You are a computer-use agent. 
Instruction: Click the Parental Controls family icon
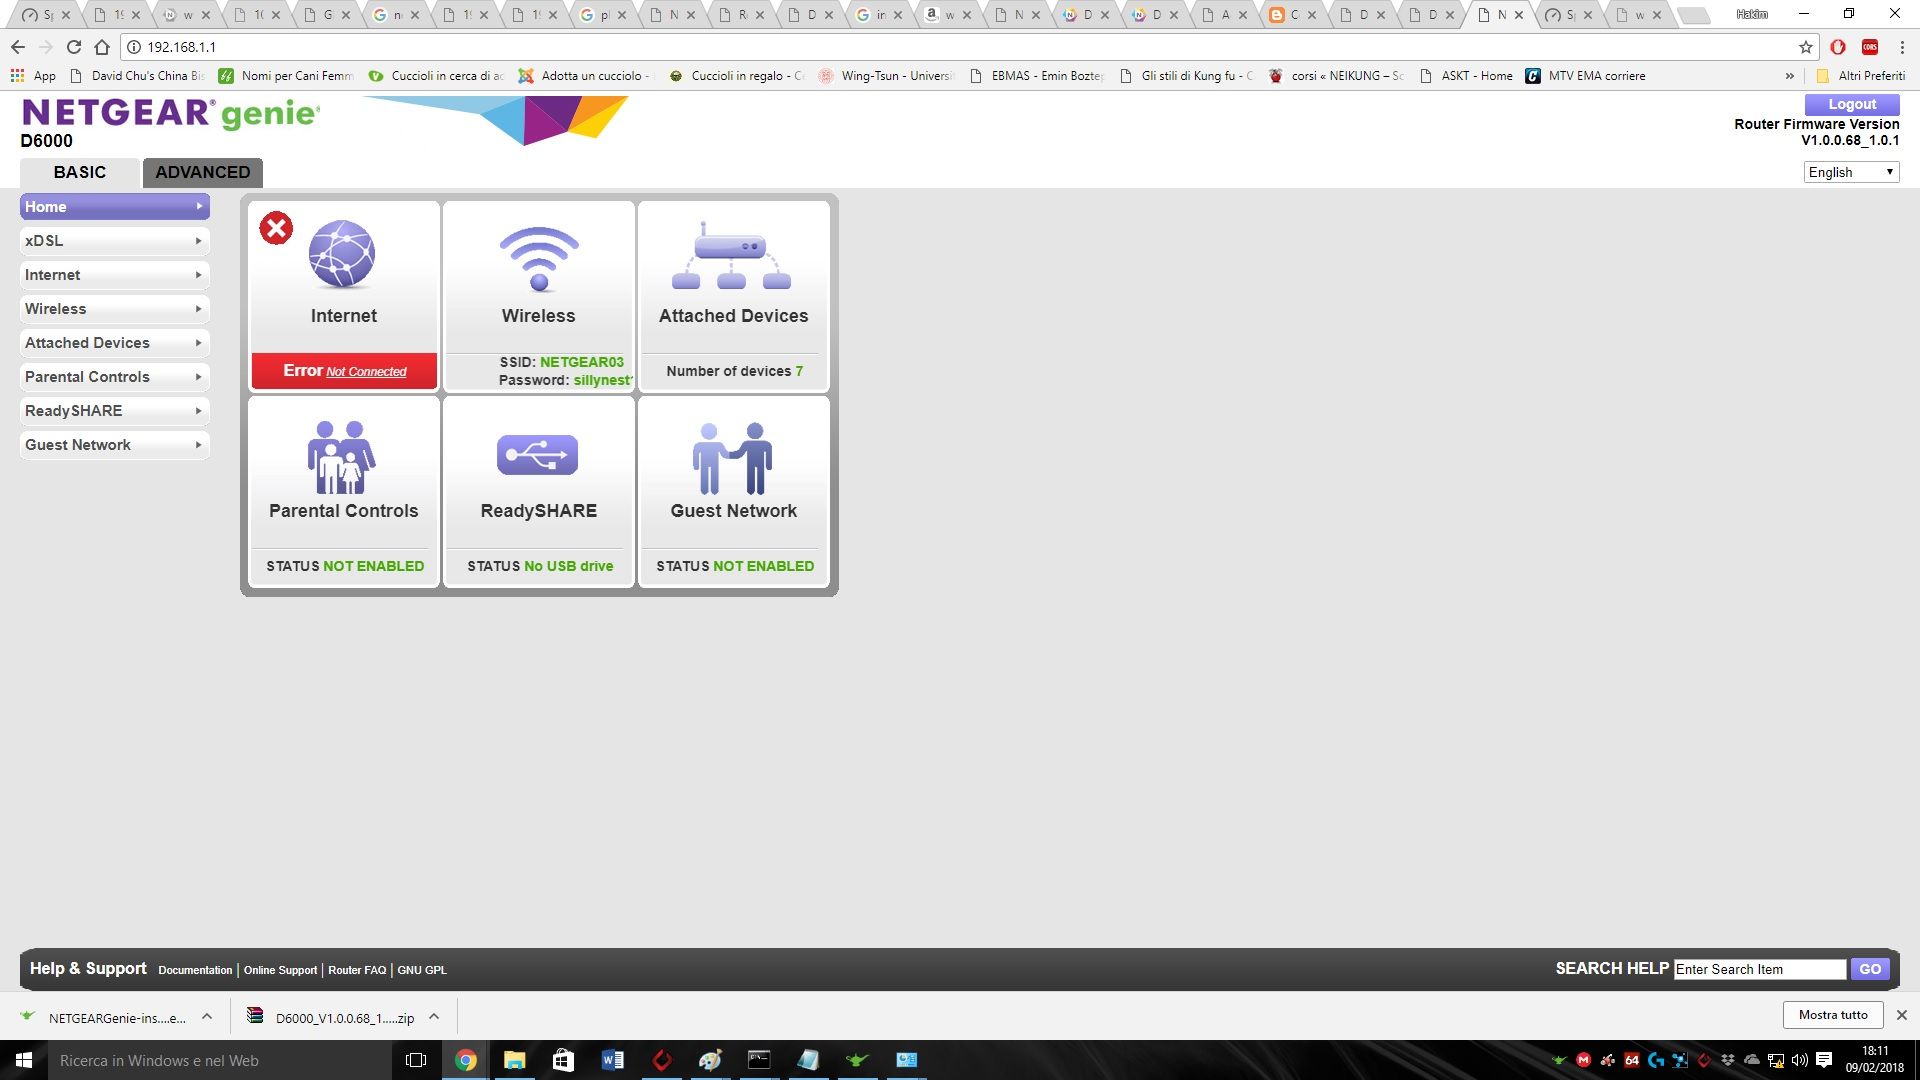tap(343, 455)
